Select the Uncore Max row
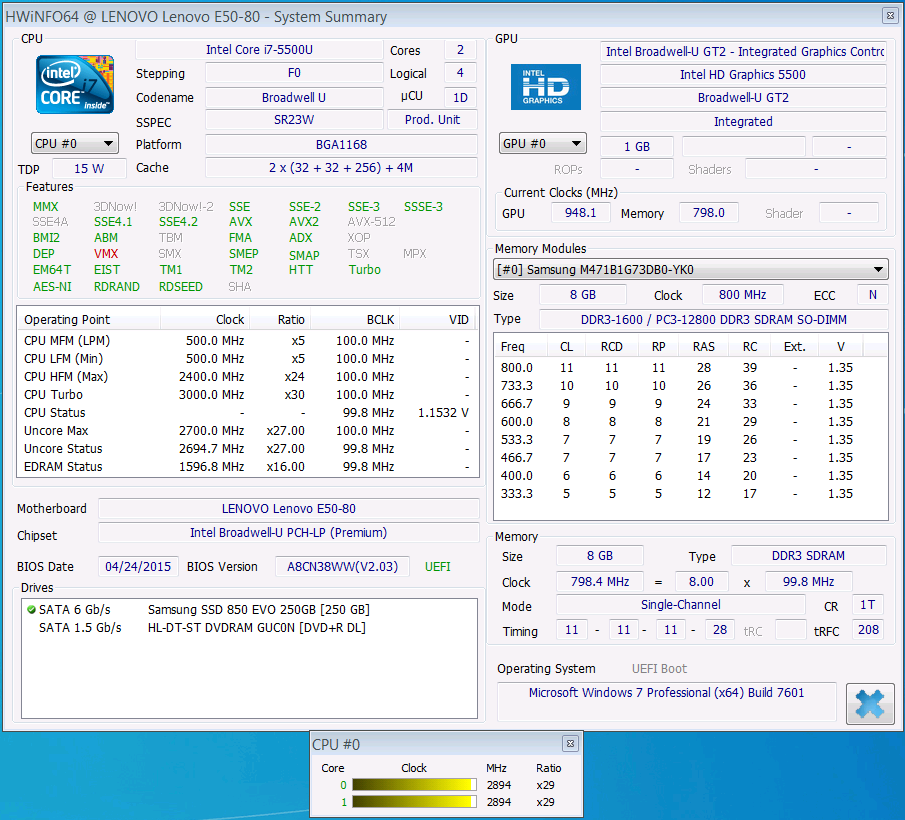The height and width of the screenshot is (820, 905). pyautogui.click(x=248, y=430)
